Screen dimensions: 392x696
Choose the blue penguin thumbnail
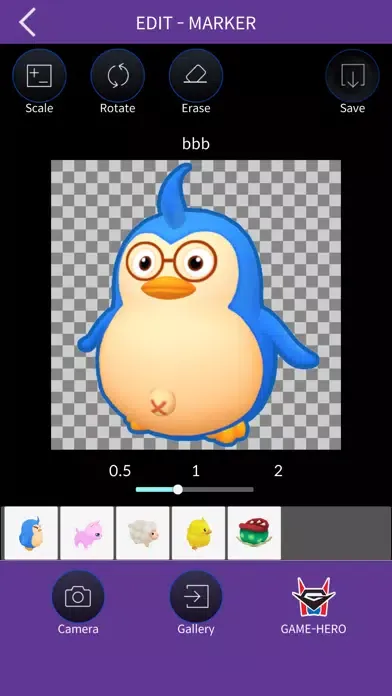31,533
